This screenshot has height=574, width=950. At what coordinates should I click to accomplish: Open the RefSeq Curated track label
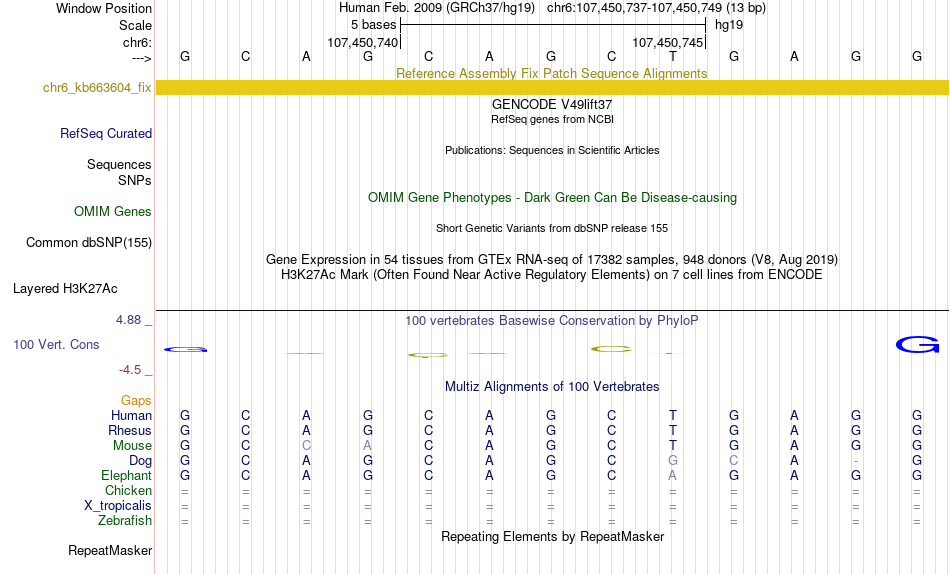105,133
